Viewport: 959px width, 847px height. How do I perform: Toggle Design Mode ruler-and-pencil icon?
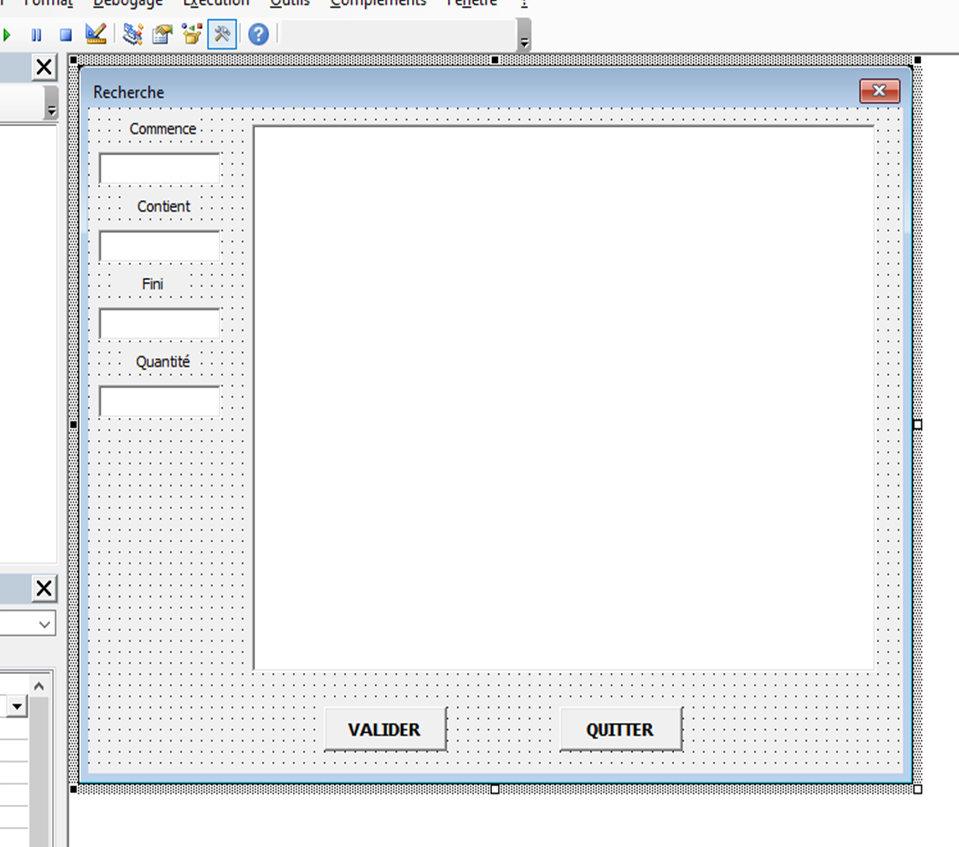pos(96,35)
